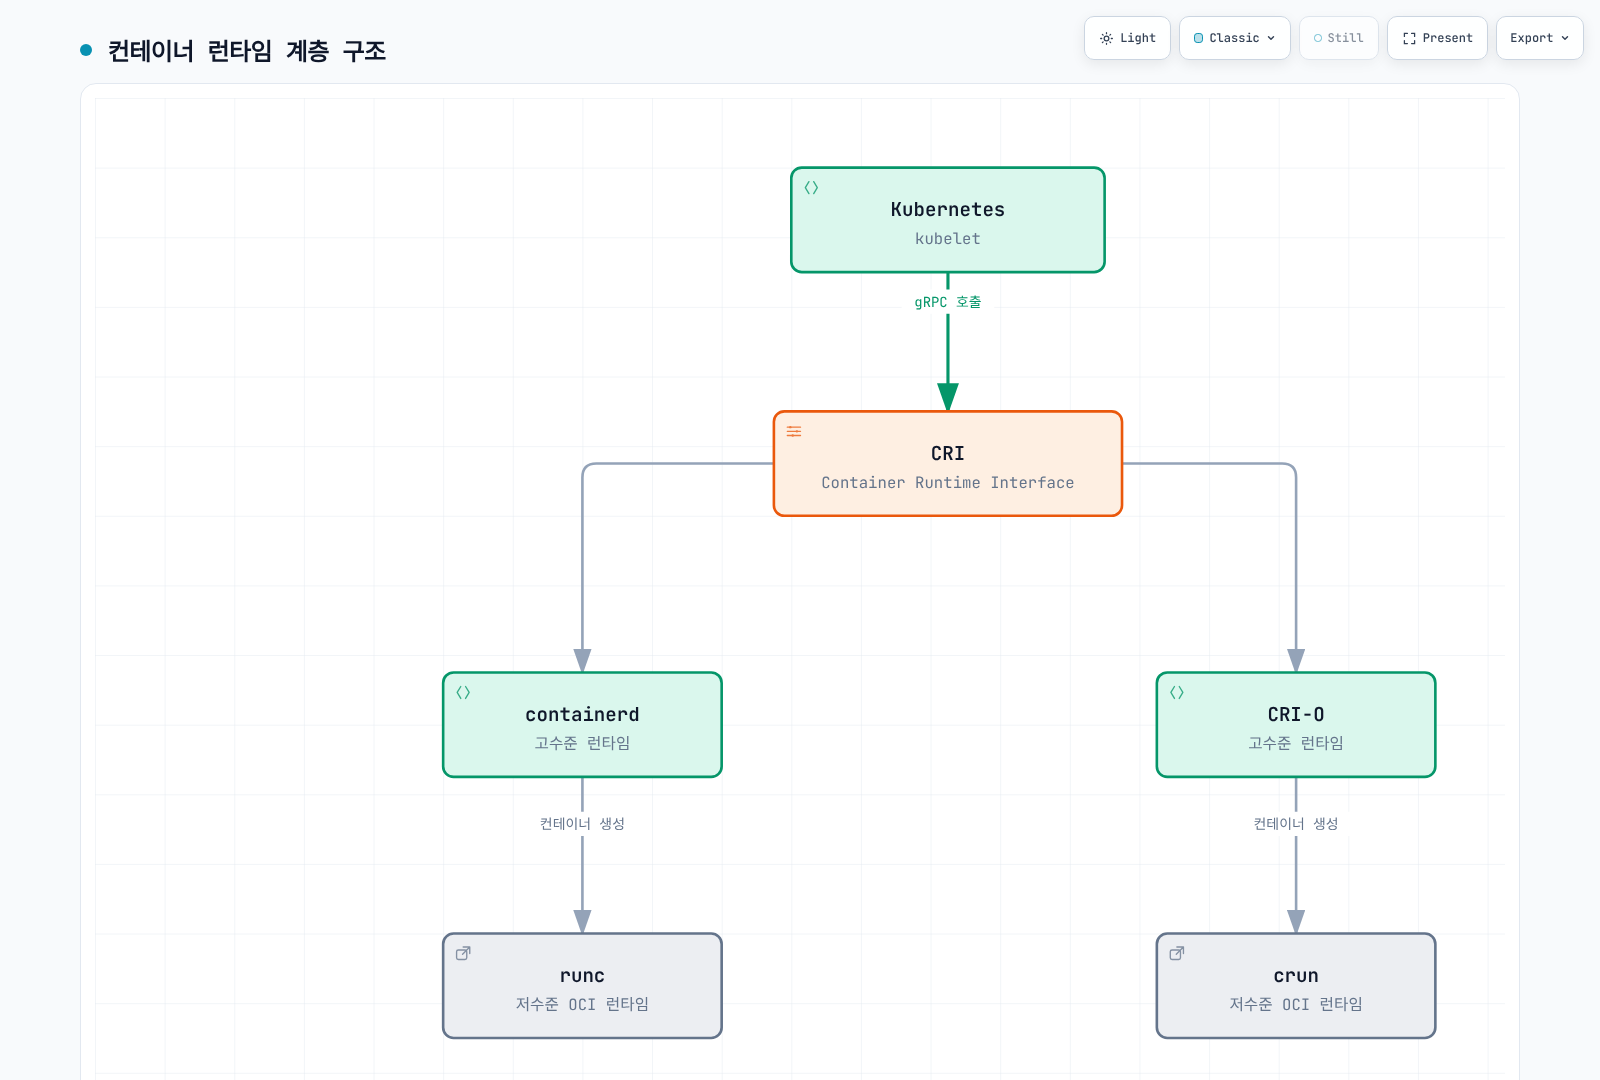Click the fullscreen brackets icon in Present
Viewport: 1600px width, 1080px height.
tap(1409, 38)
